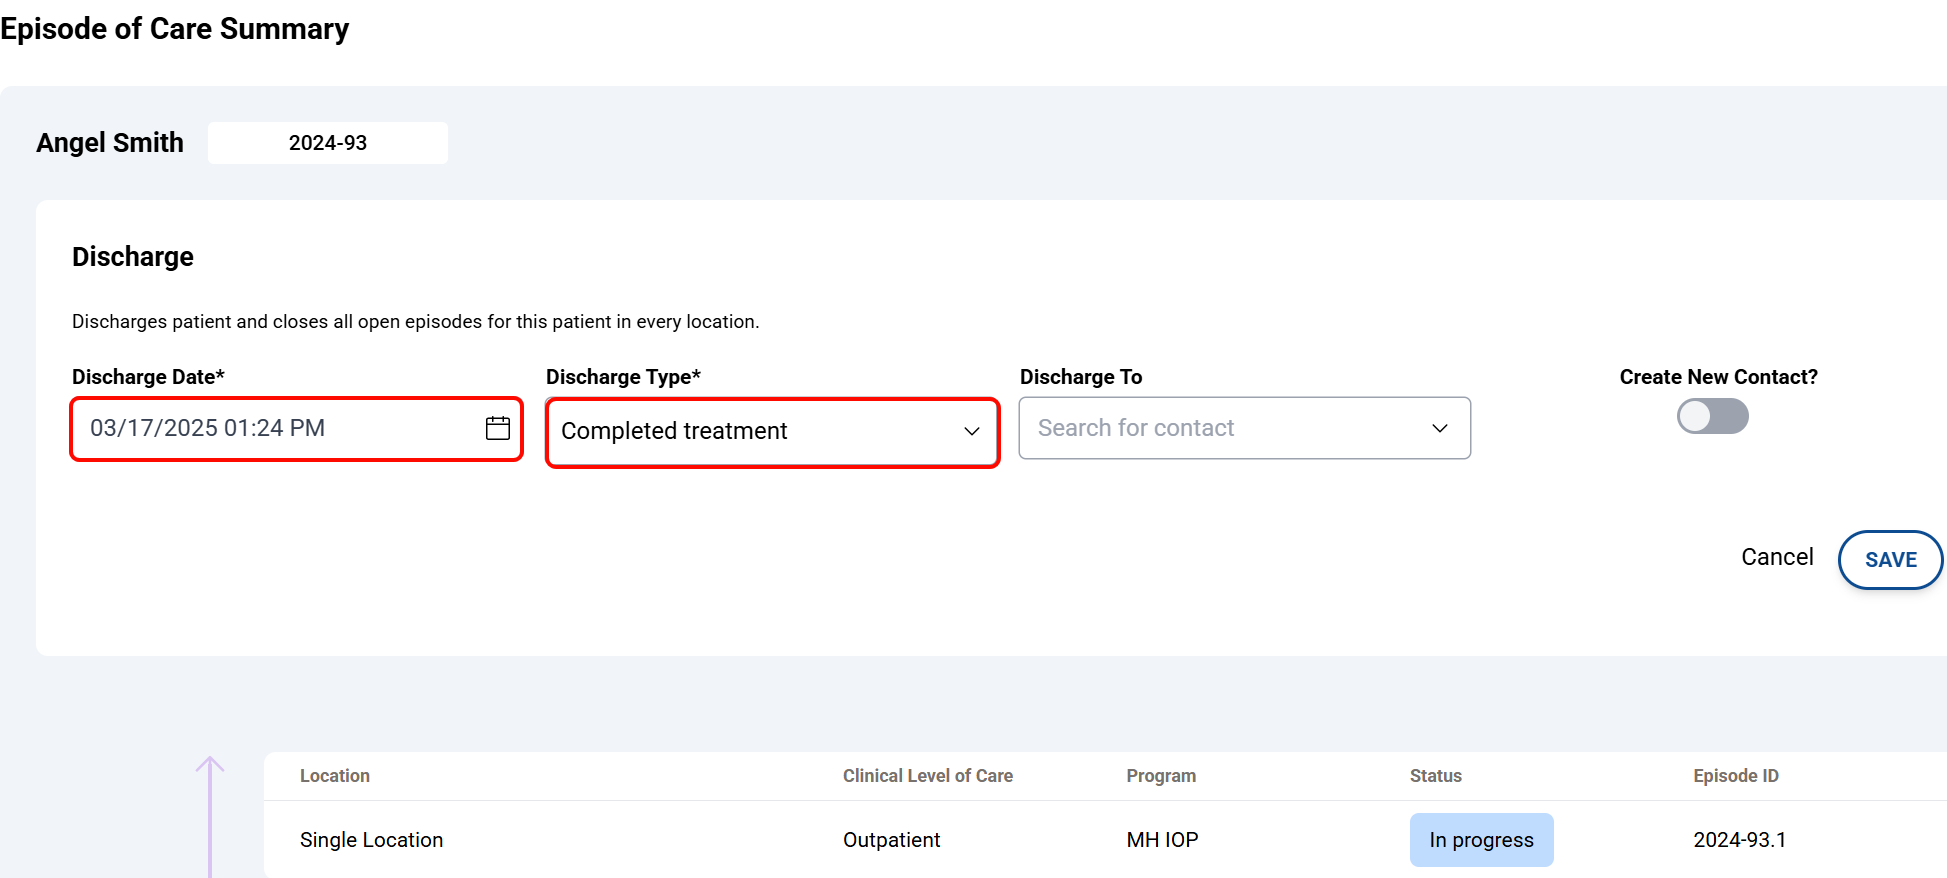1947x878 pixels.
Task: Click the In progress status badge
Action: coord(1481,840)
